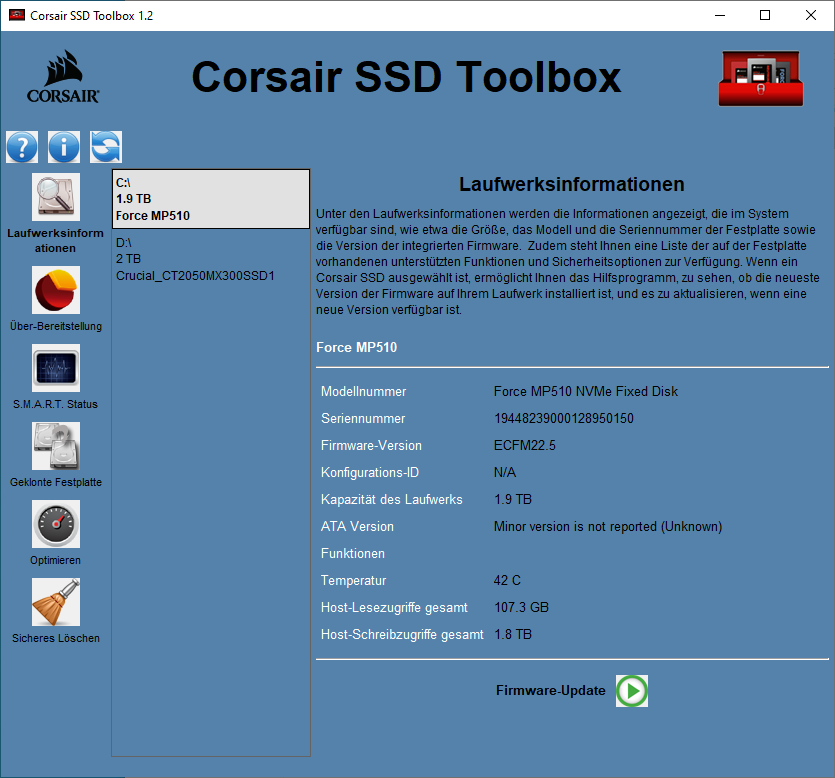835x778 pixels.
Task: Click the S.M.A.R.T. Status sidebar label
Action: 55,404
